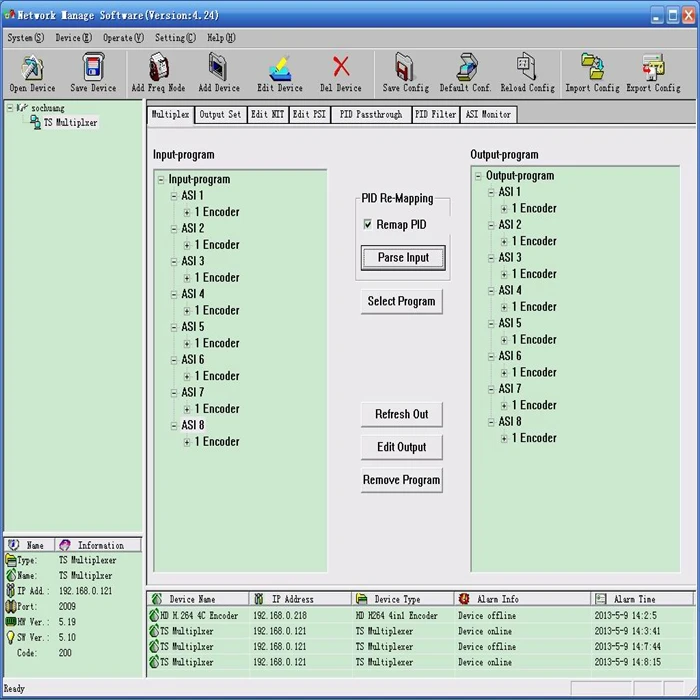
Task: Click the HD H264 4in1 Encoder cell
Action: coord(396,616)
